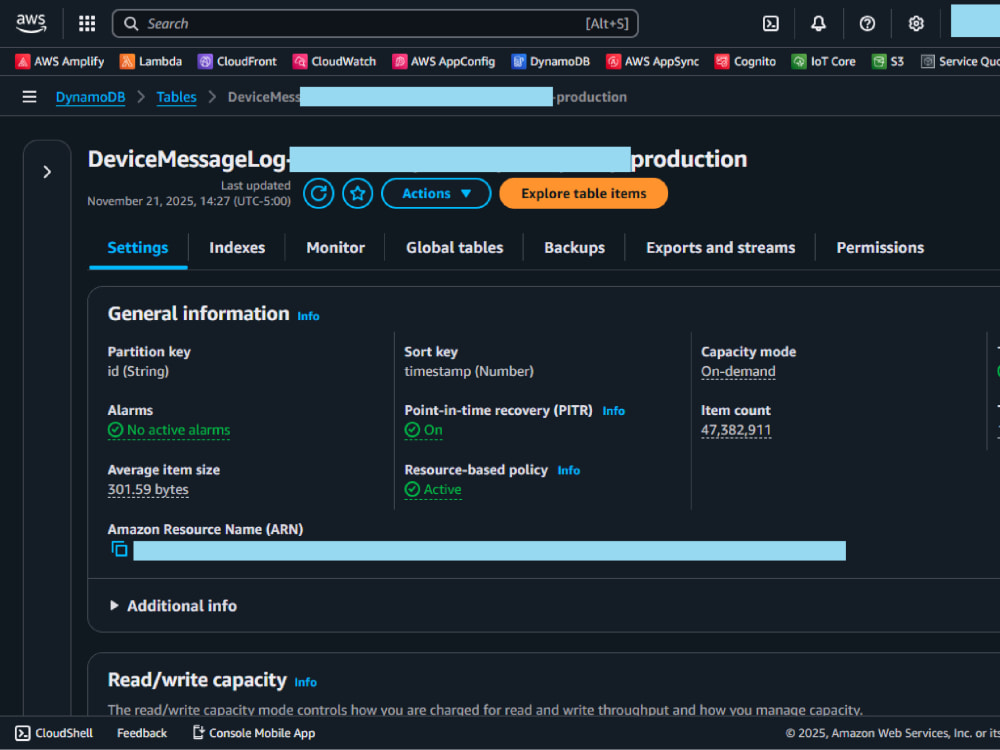Open IoT Core favorites shortcut
This screenshot has width=1000, height=750.
tap(823, 61)
